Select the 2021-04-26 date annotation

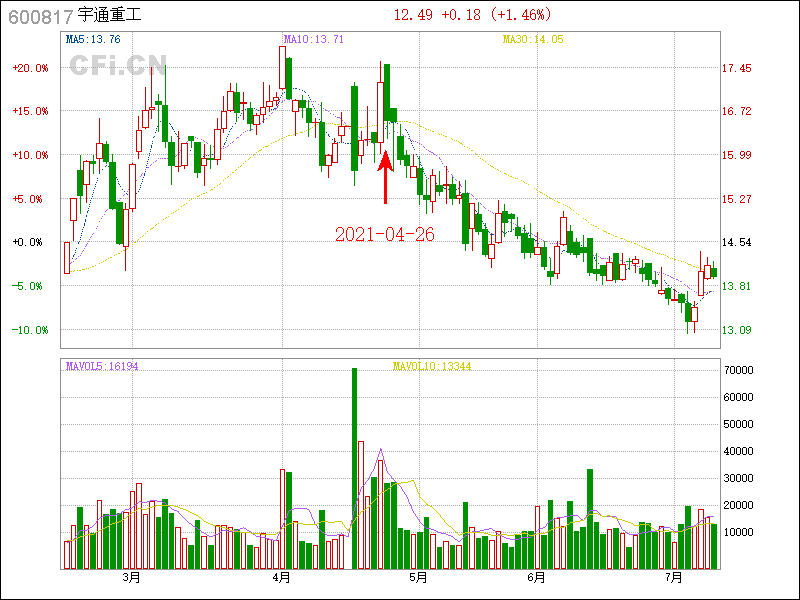pyautogui.click(x=385, y=234)
